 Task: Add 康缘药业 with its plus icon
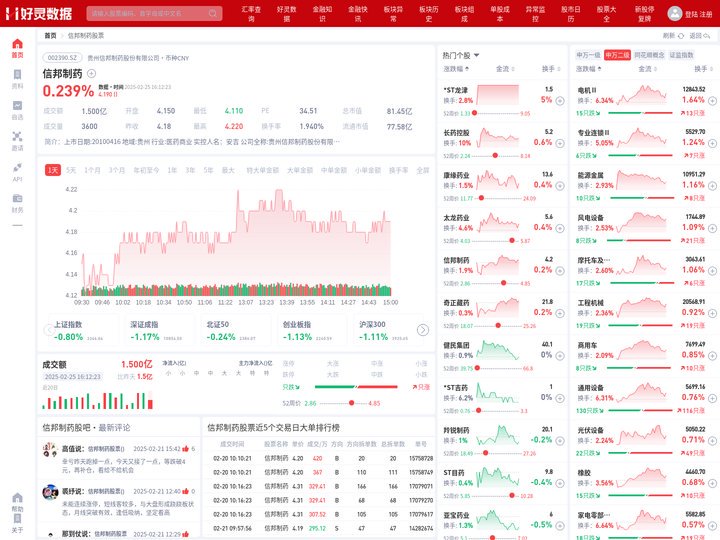pyautogui.click(x=560, y=186)
